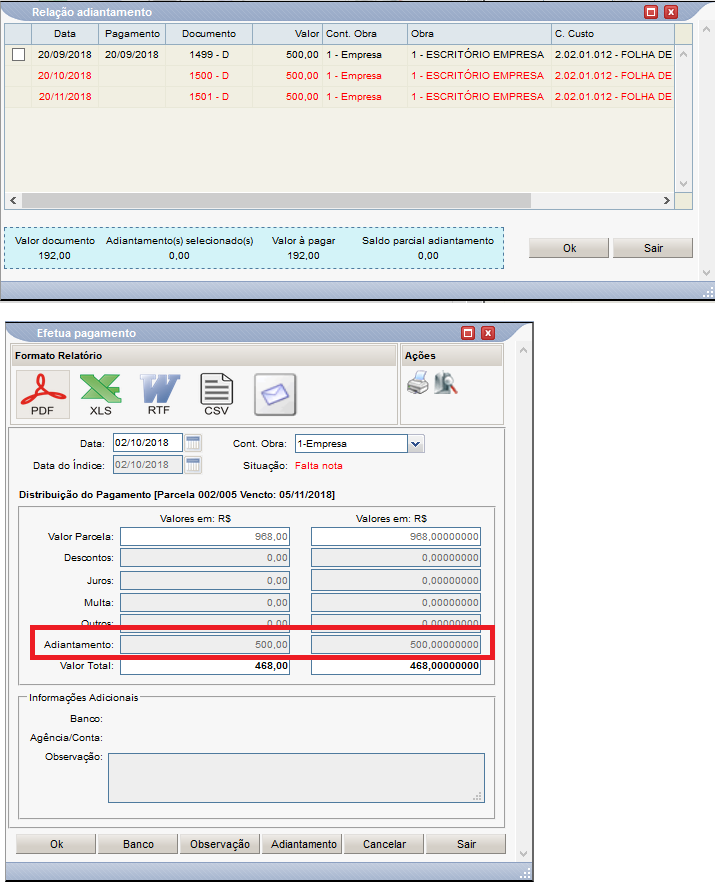This screenshot has height=885, width=718.
Task: Click Ok in Efetua pagamento window
Action: [56, 844]
